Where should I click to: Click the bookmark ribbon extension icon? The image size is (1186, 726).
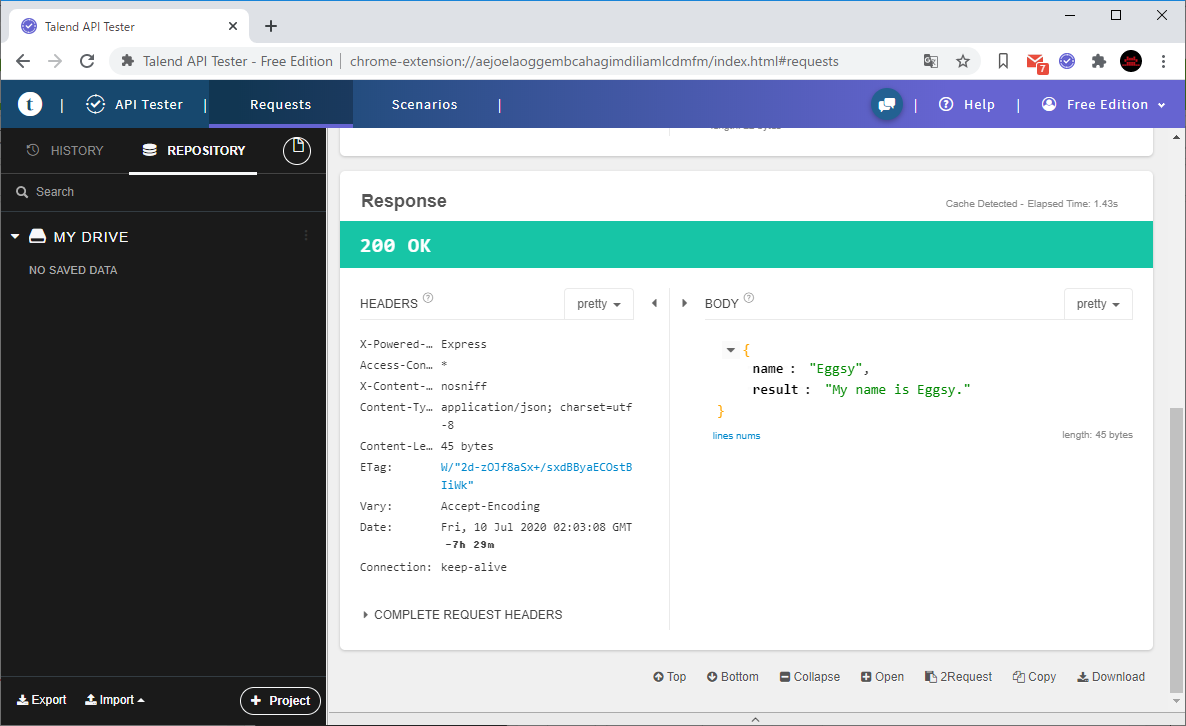click(1003, 61)
